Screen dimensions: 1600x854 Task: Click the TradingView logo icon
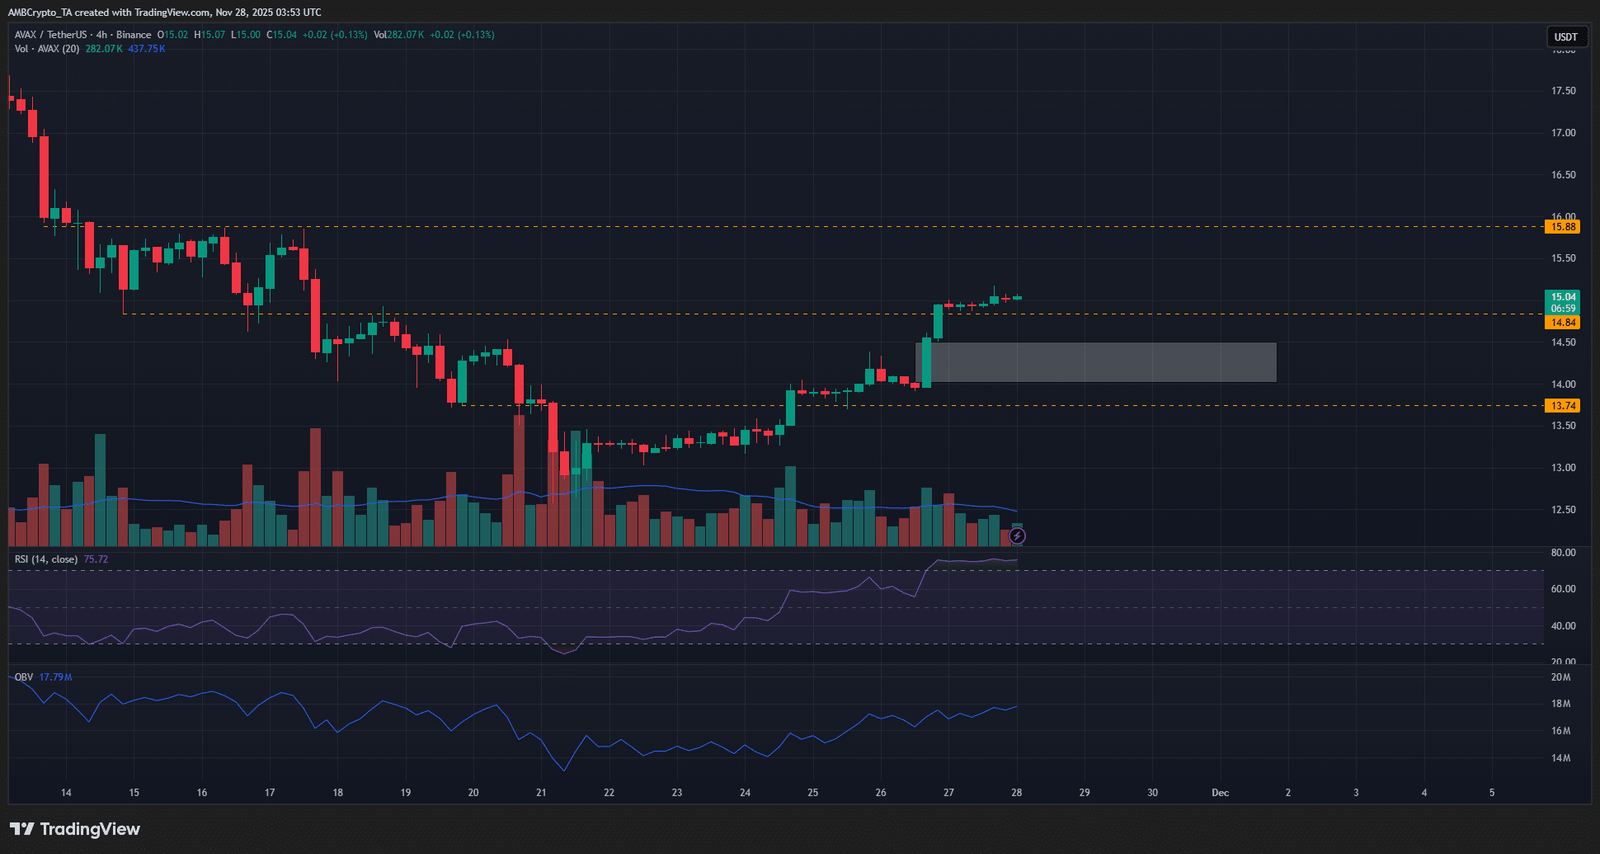(22, 829)
